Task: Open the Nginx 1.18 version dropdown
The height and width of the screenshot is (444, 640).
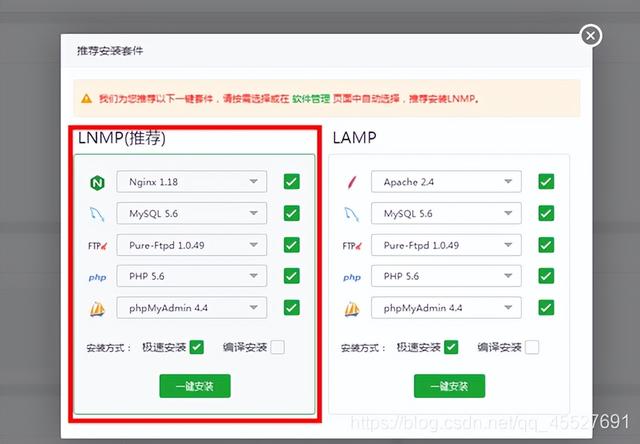Action: tap(192, 182)
